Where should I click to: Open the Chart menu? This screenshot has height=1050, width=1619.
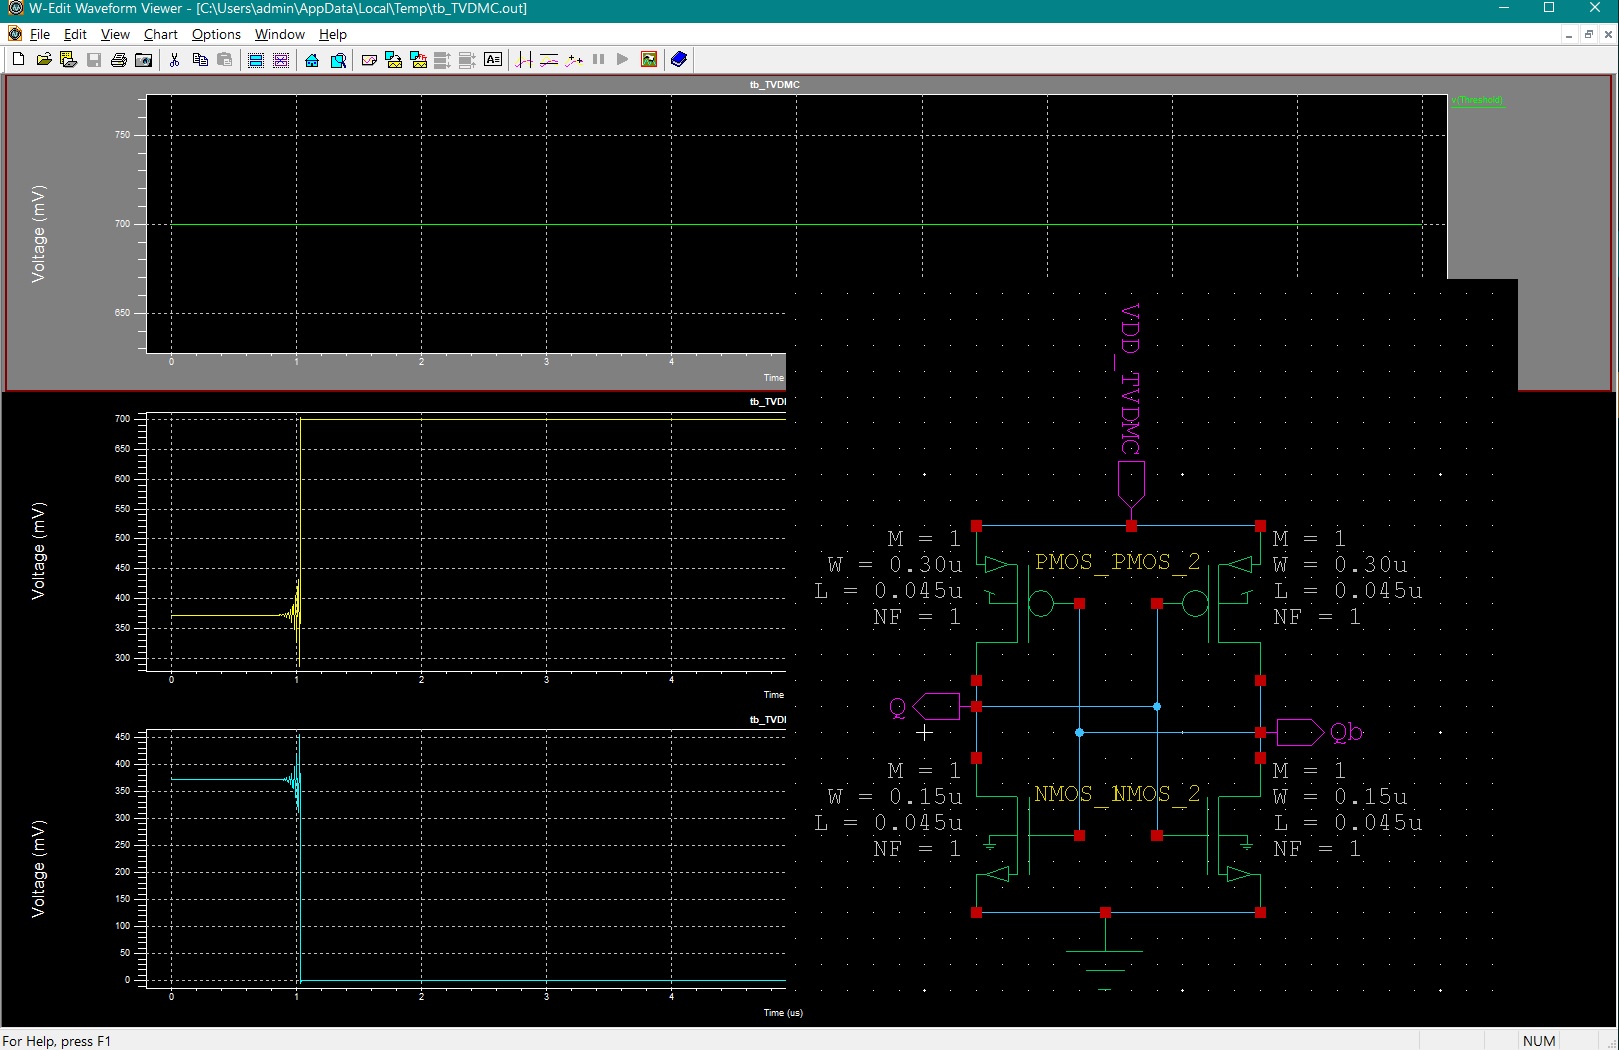point(160,34)
